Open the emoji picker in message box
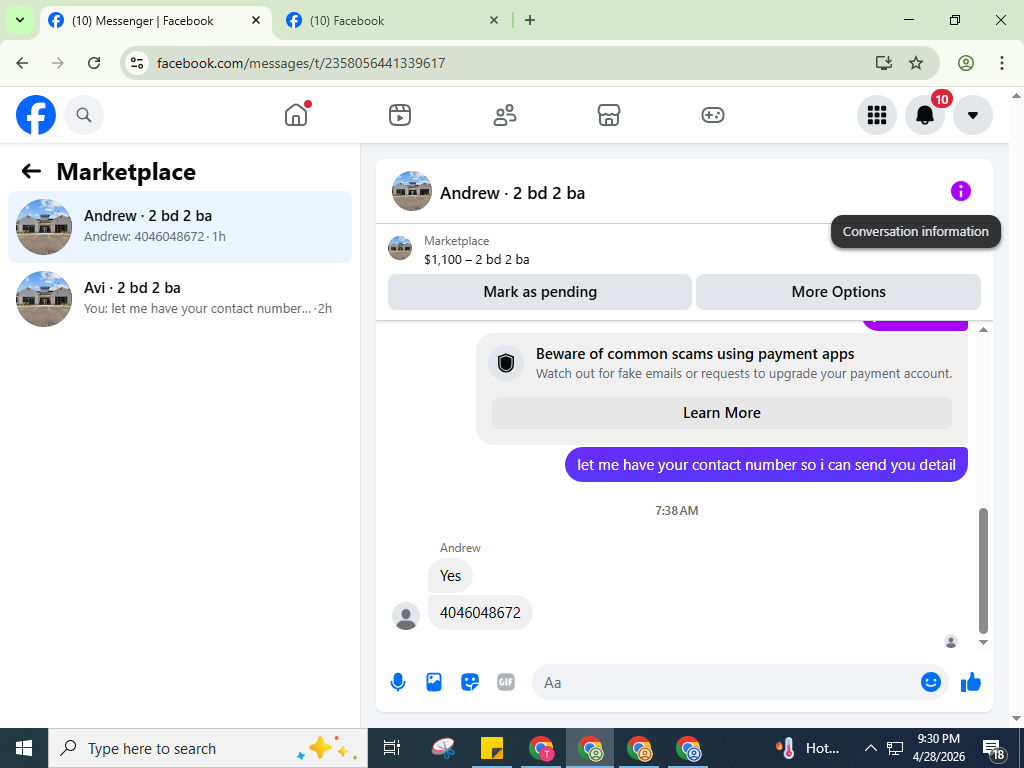The height and width of the screenshot is (768, 1024). click(931, 682)
